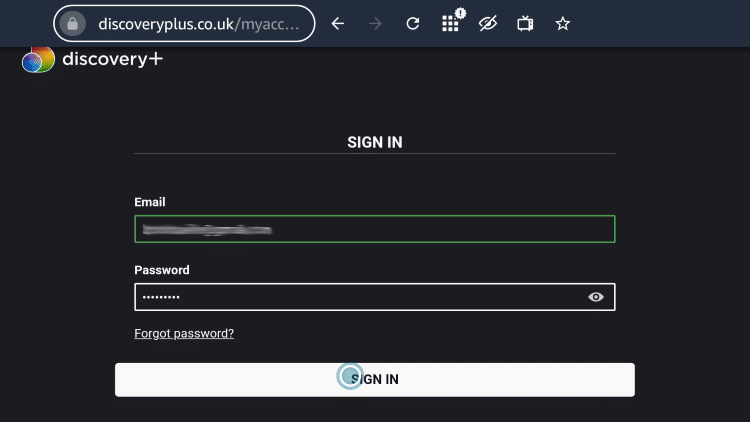Submit with the white SIGN IN button
Image resolution: width=750 pixels, height=422 pixels.
point(375,380)
